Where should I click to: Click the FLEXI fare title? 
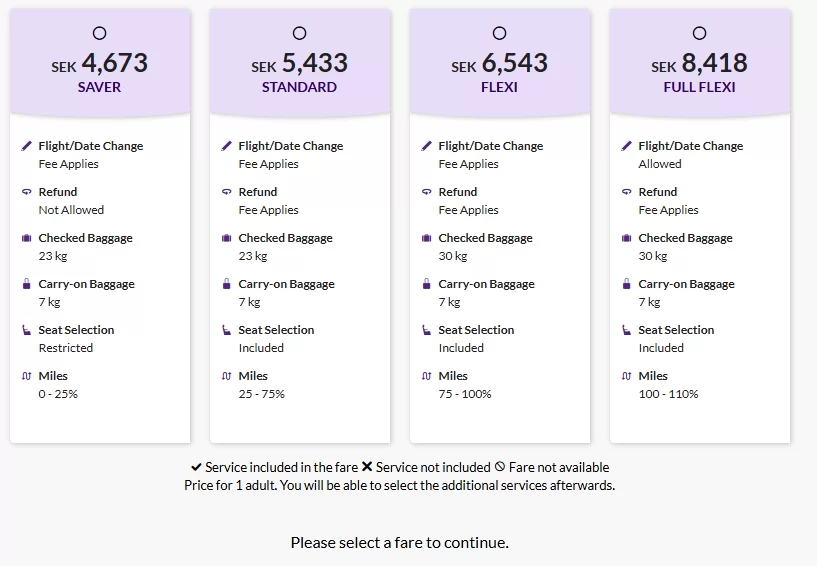coord(499,87)
